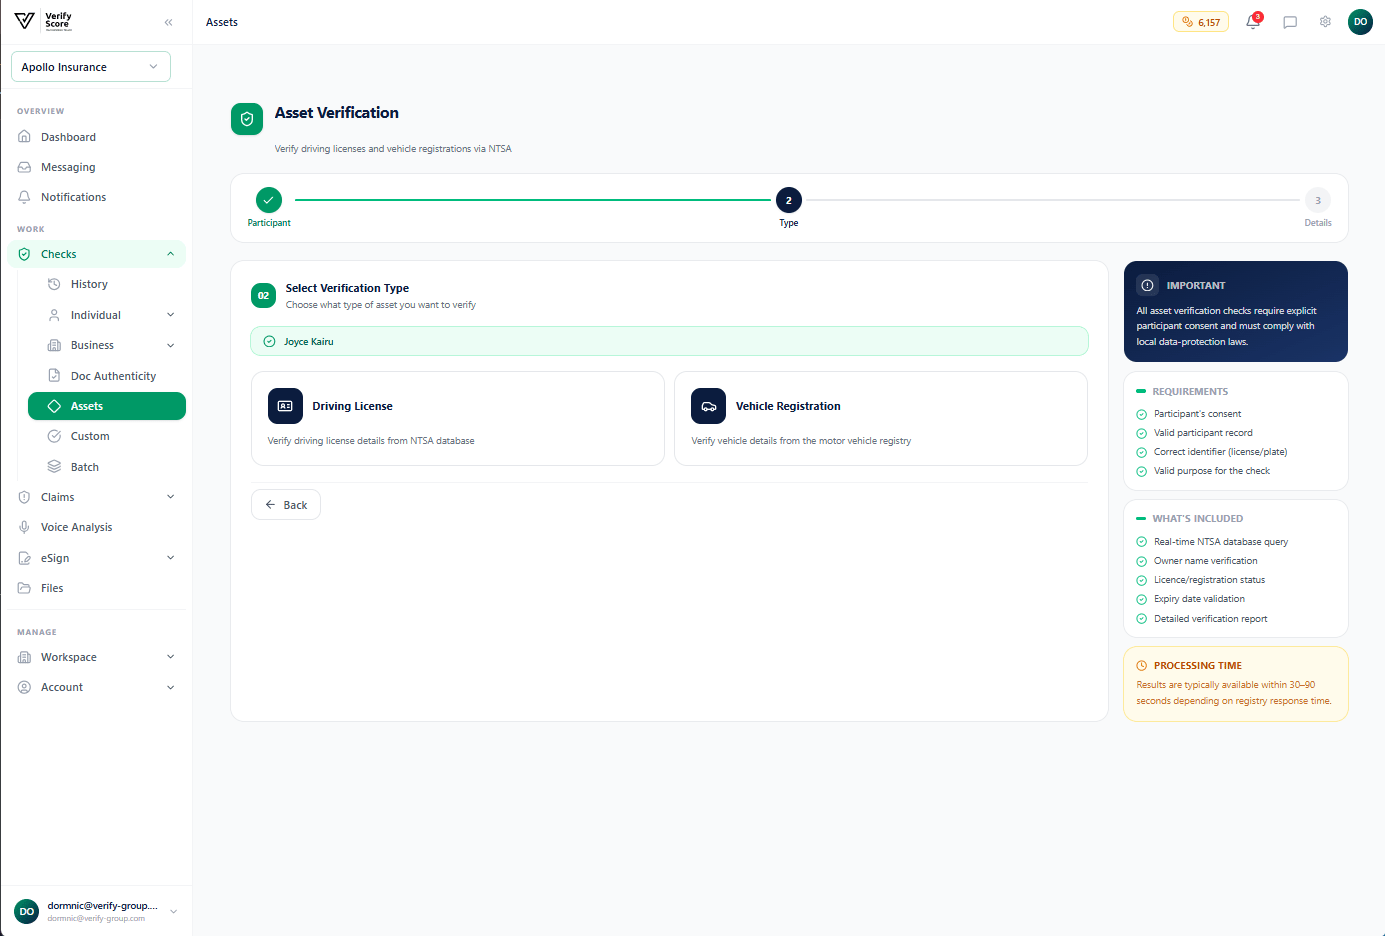The height and width of the screenshot is (936, 1385).
Task: Click the Assets diamond icon
Action: coord(54,406)
